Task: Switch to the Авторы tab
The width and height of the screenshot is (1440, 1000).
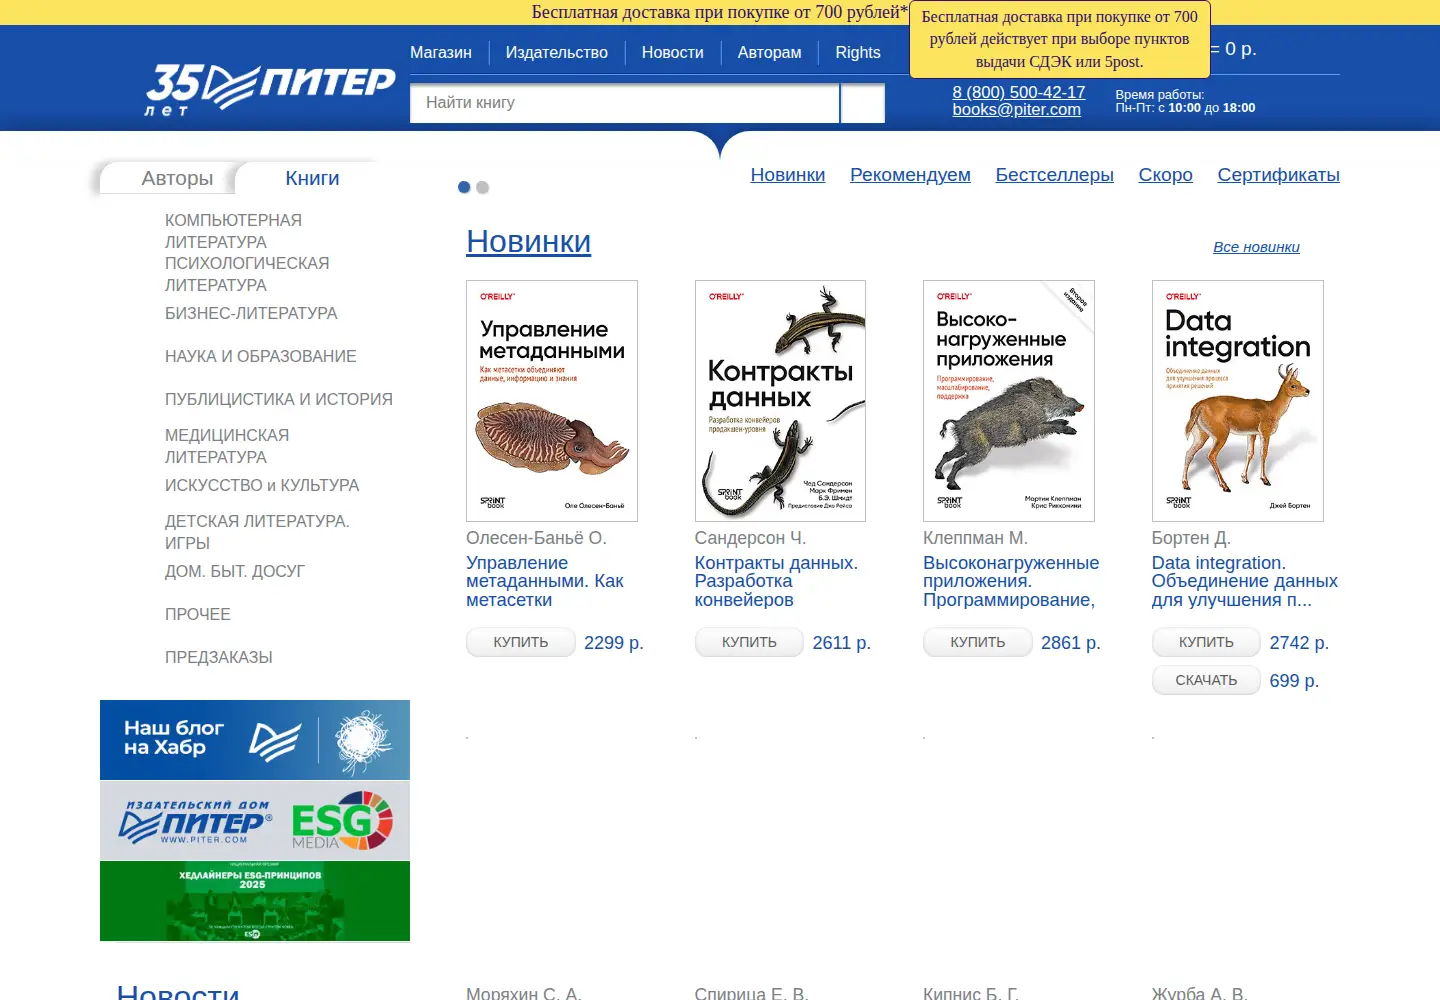Action: click(177, 178)
